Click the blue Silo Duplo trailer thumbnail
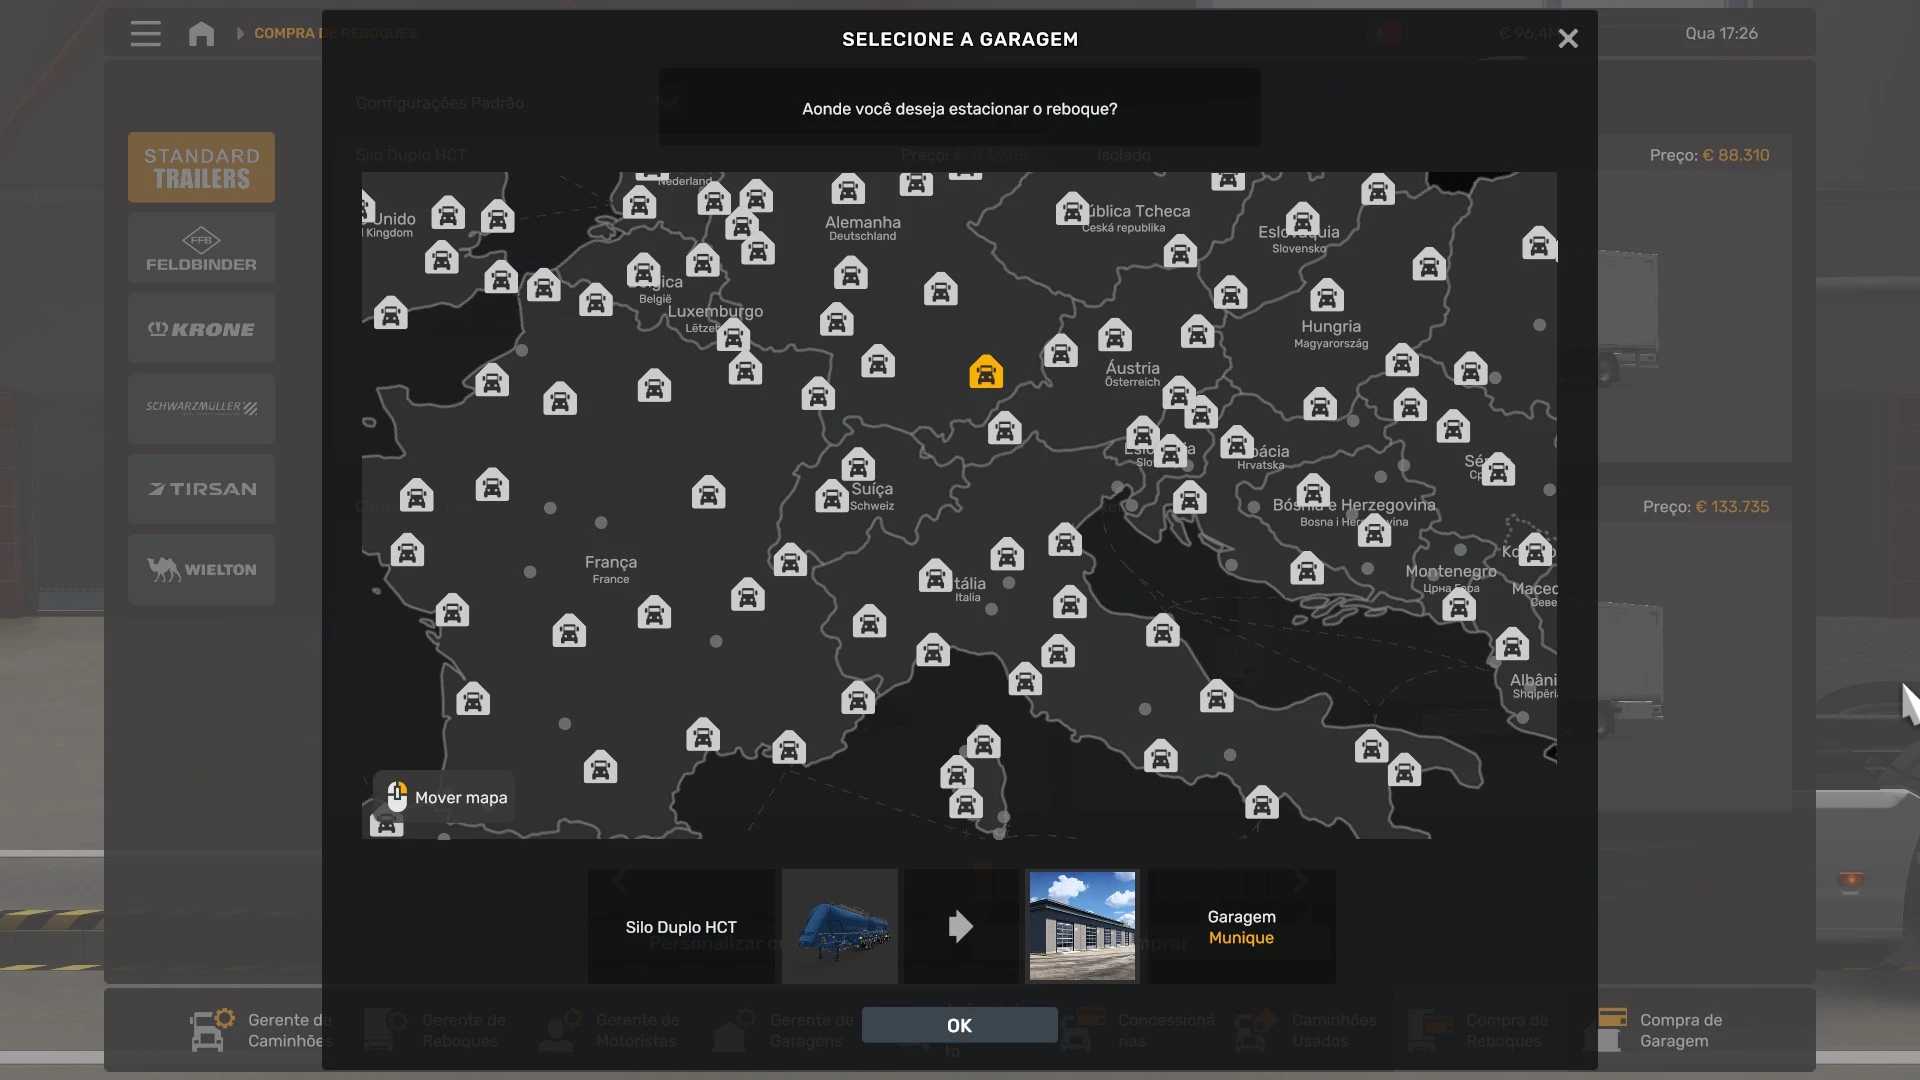Screen dimensions: 1920x1080 coord(840,925)
